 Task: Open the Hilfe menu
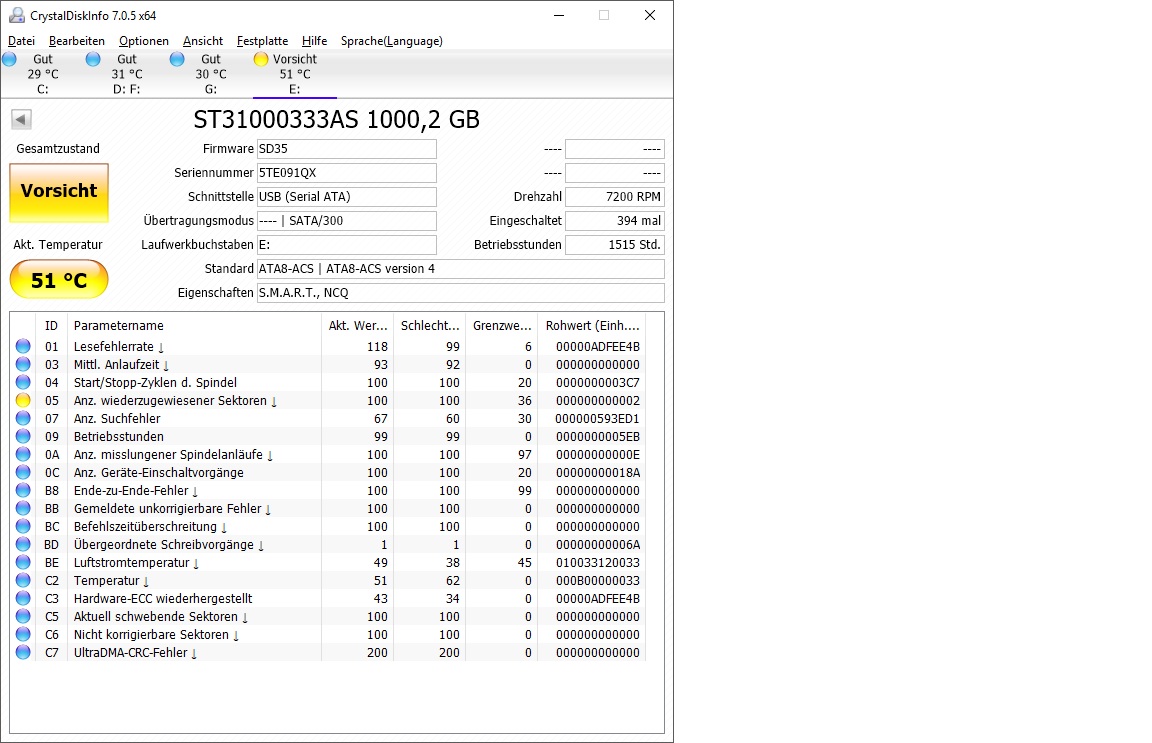pyautogui.click(x=314, y=41)
